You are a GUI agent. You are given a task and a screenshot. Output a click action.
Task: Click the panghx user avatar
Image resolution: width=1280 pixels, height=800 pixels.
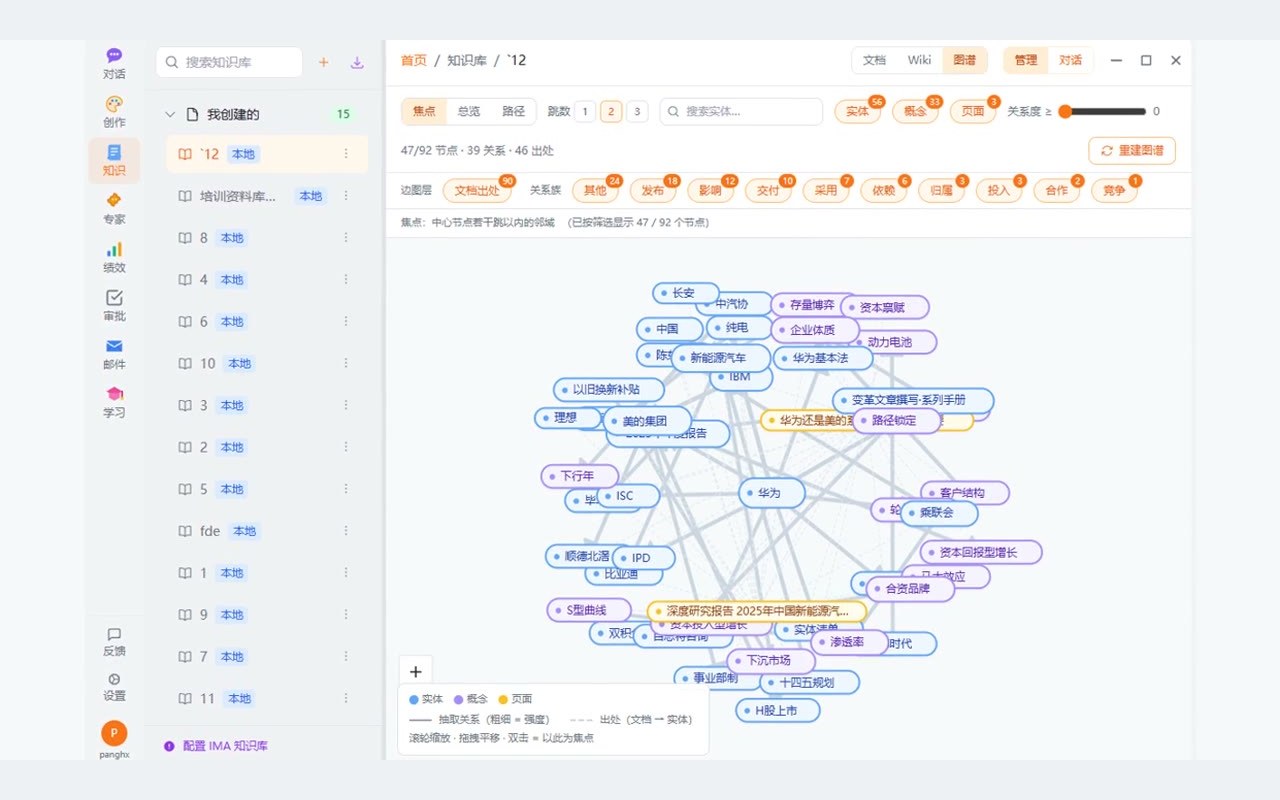[114, 733]
